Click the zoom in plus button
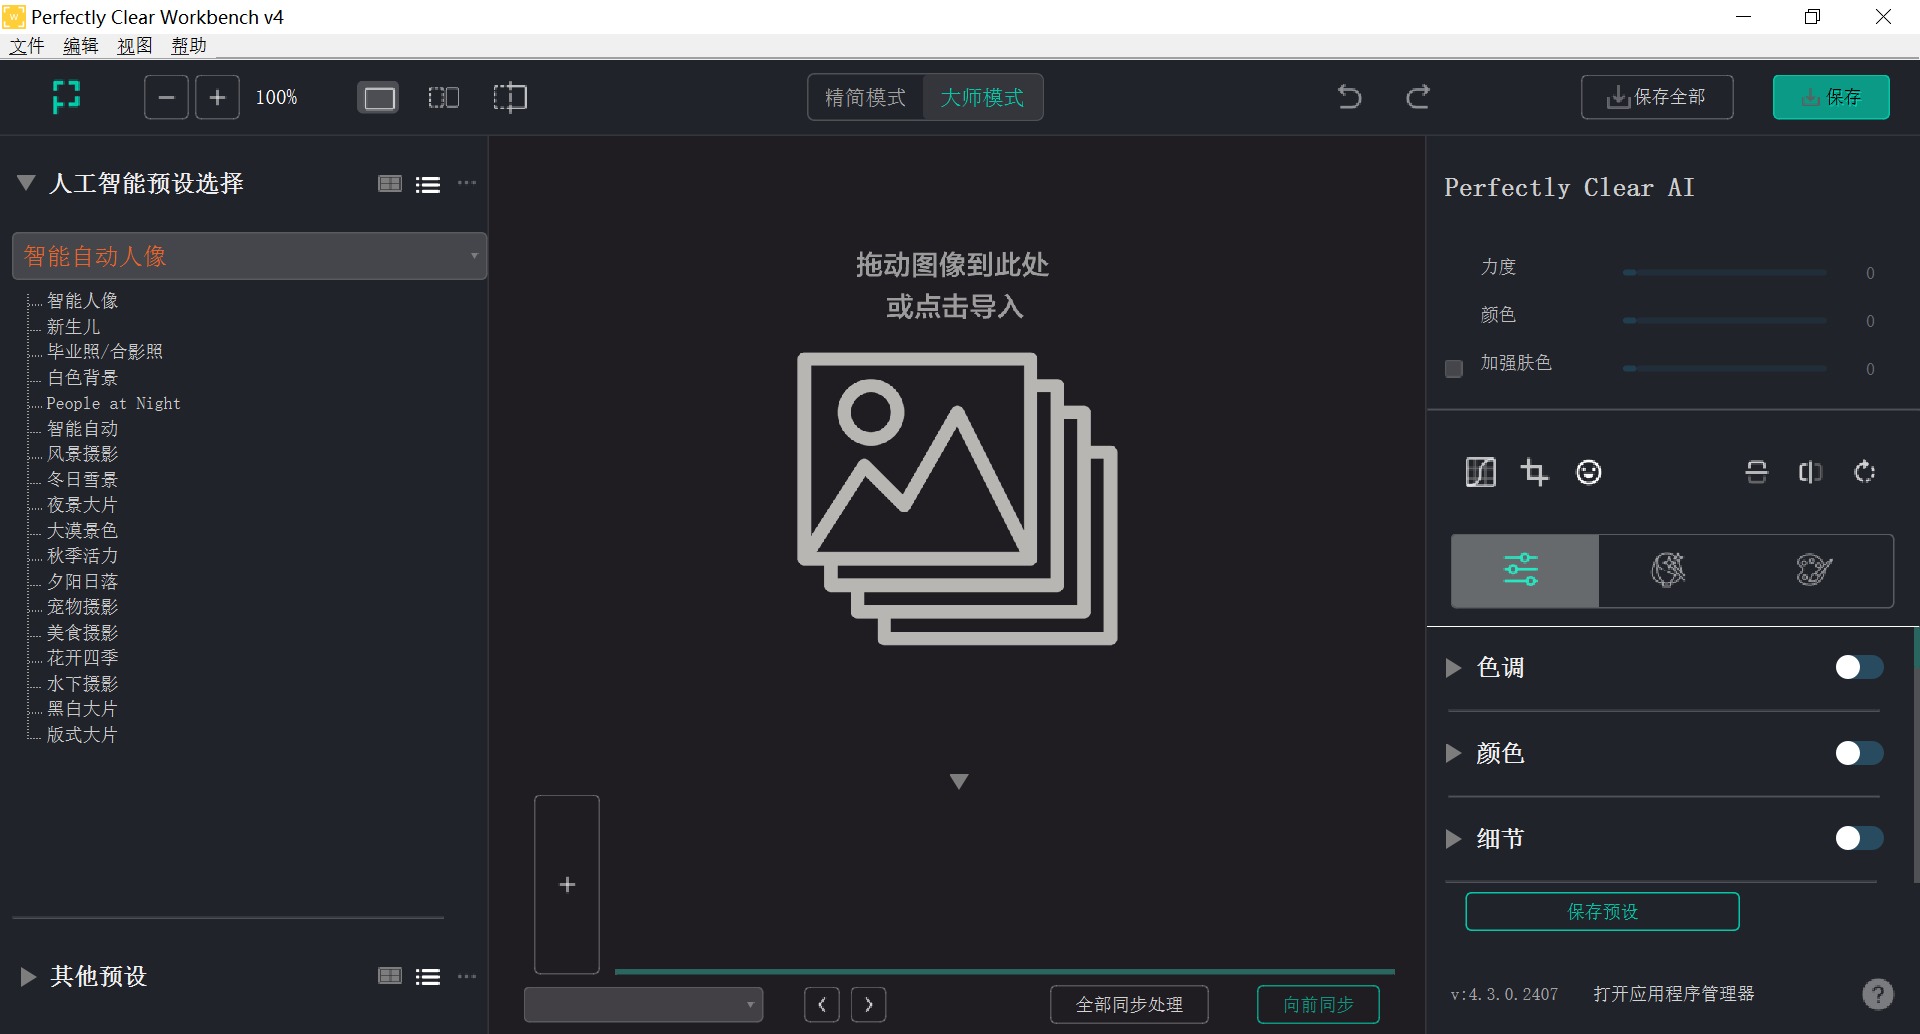 point(217,97)
